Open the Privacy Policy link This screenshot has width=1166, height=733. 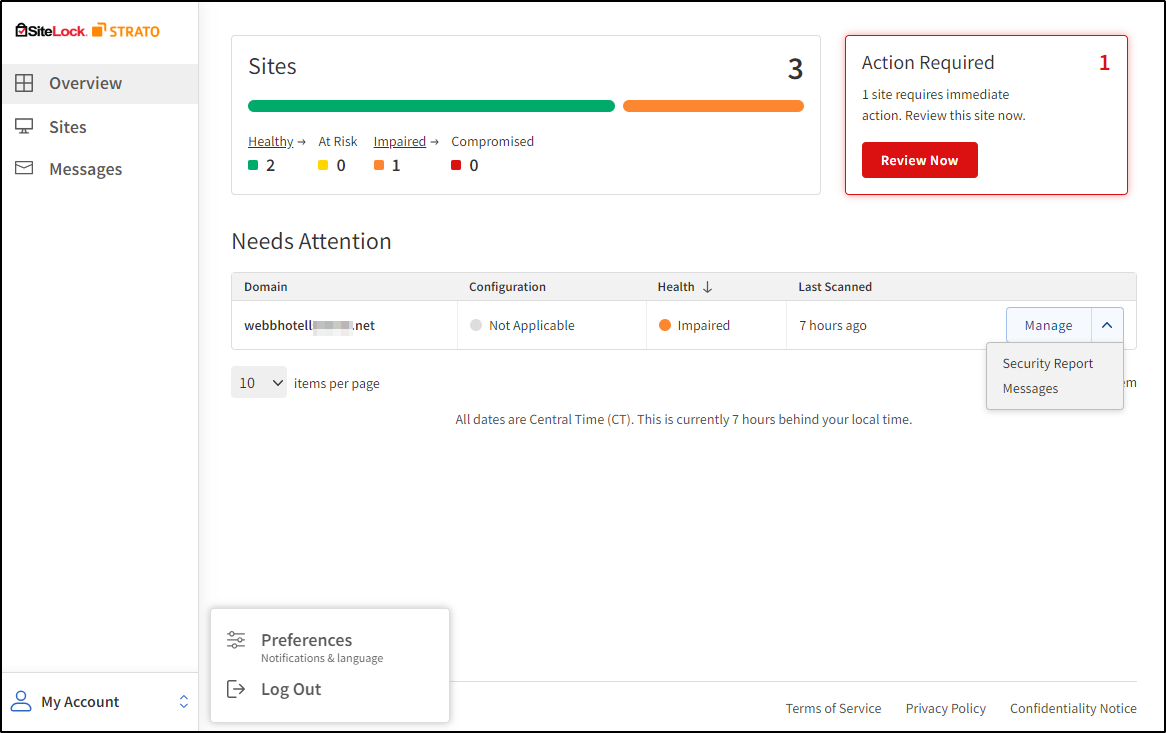945,708
